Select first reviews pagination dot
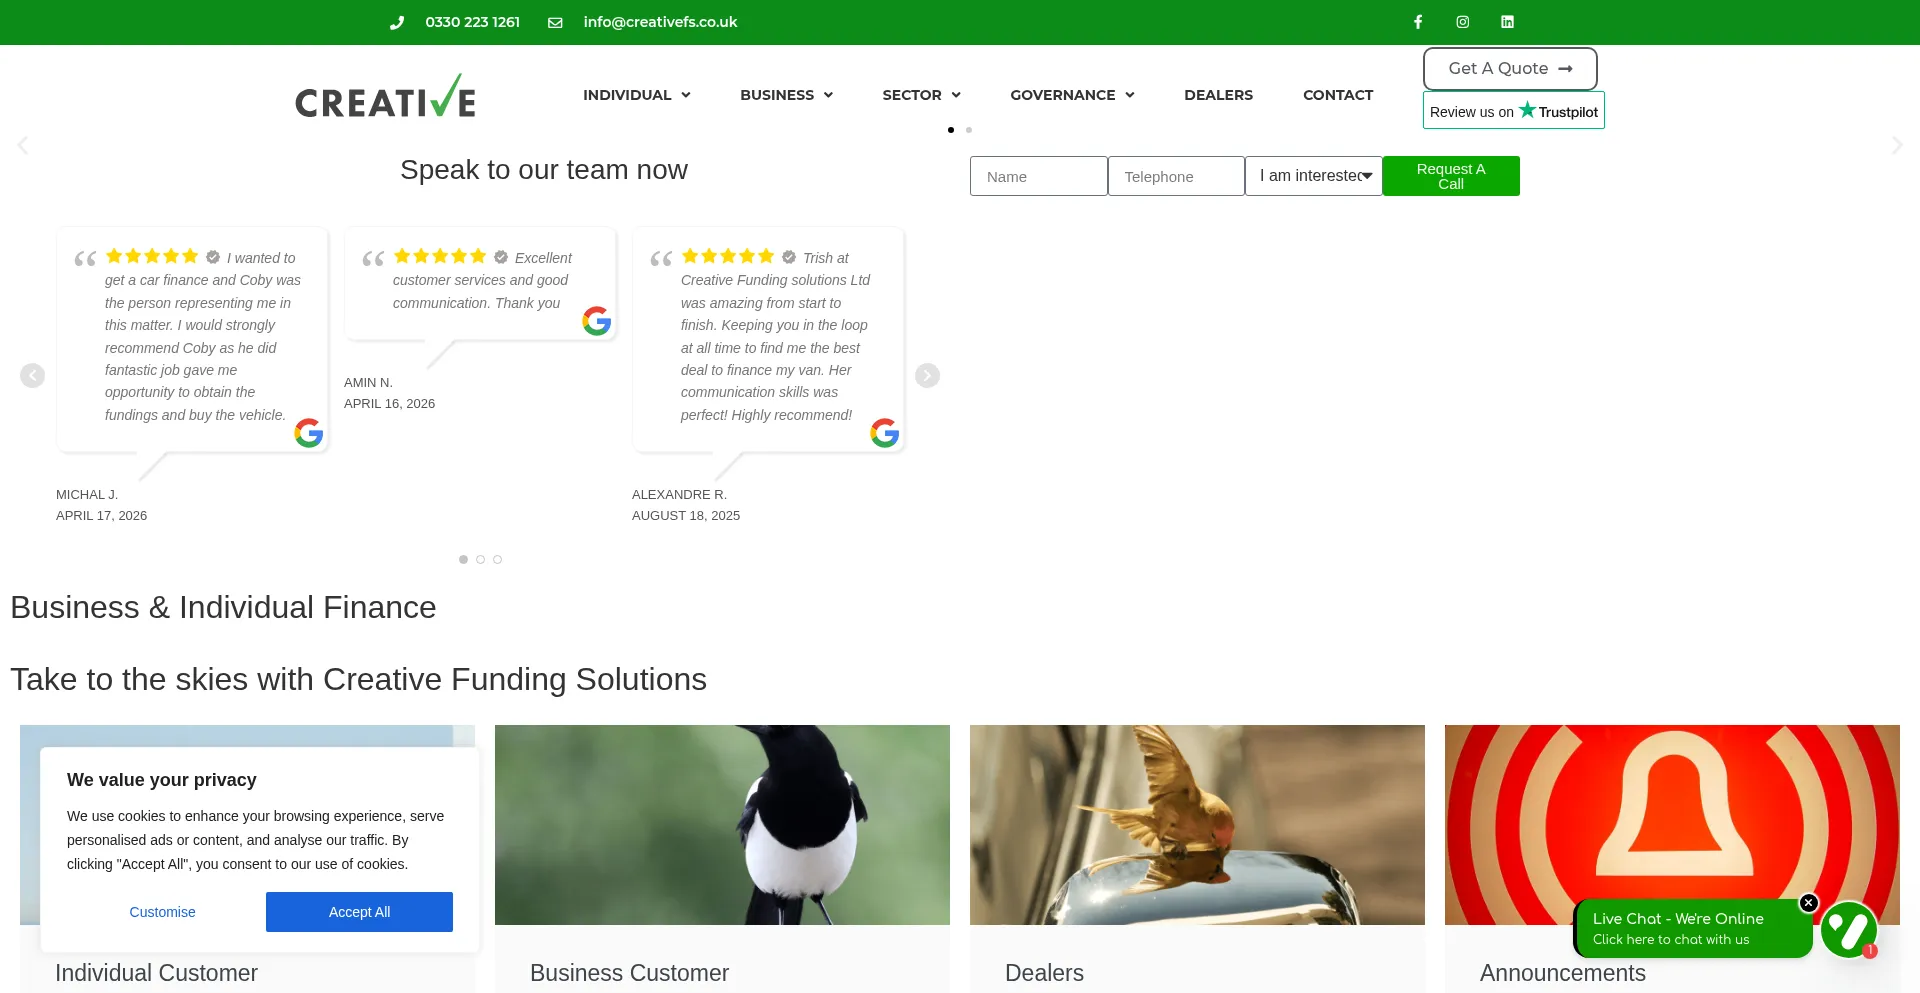1920x993 pixels. 463,559
